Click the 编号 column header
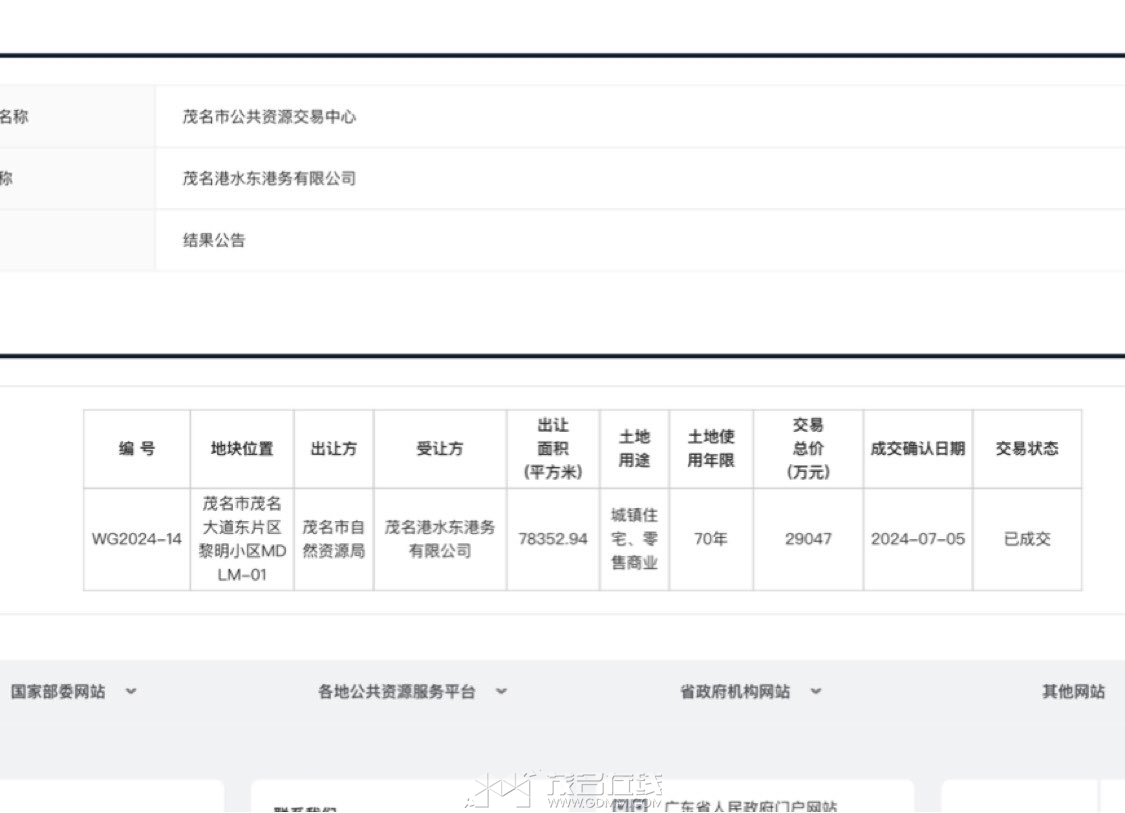 137,448
